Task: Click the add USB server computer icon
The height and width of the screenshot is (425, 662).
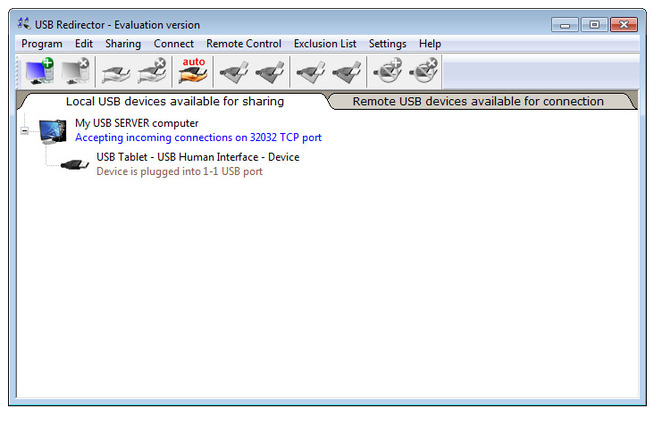Action: [40, 71]
